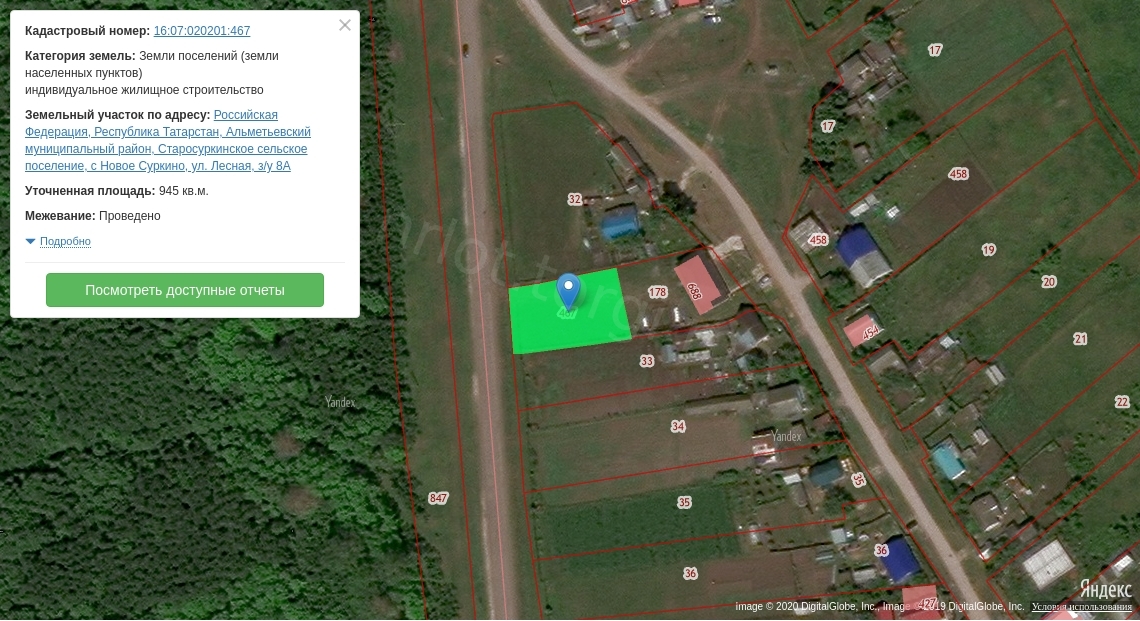The height and width of the screenshot is (621, 1140).
Task: Select the parcel labeled 20
Action: click(x=1048, y=282)
